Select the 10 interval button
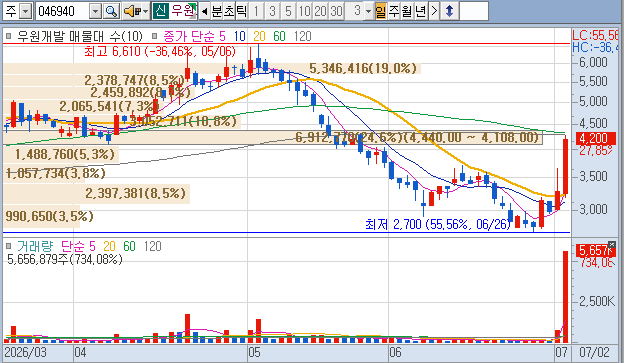The height and width of the screenshot is (363, 624). pos(304,11)
